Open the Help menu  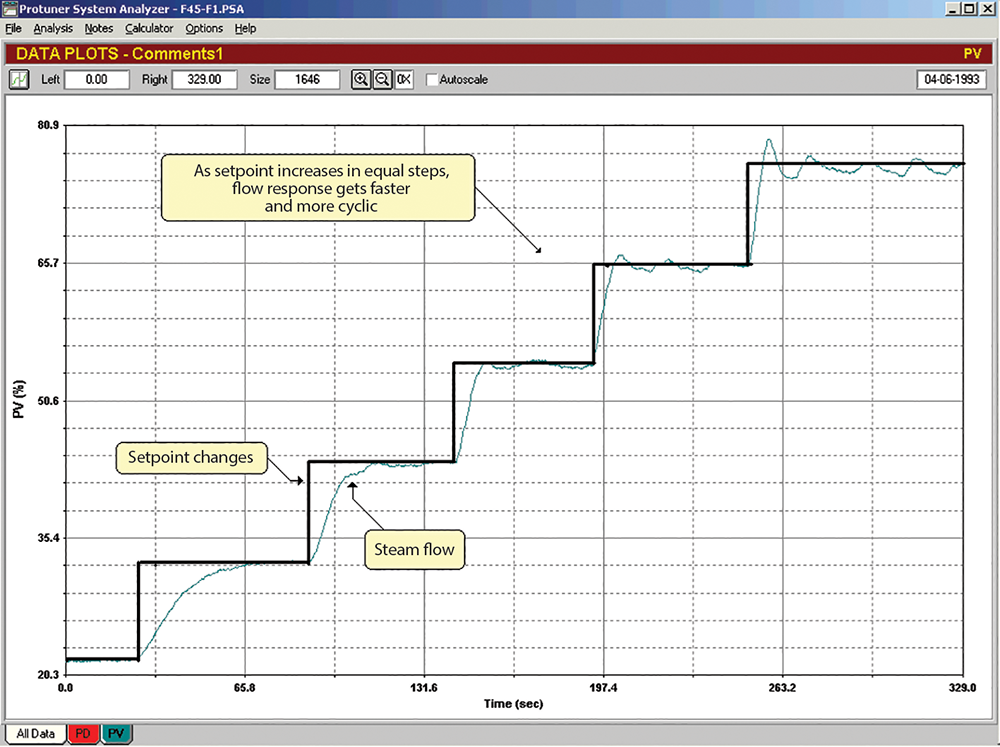coord(245,28)
